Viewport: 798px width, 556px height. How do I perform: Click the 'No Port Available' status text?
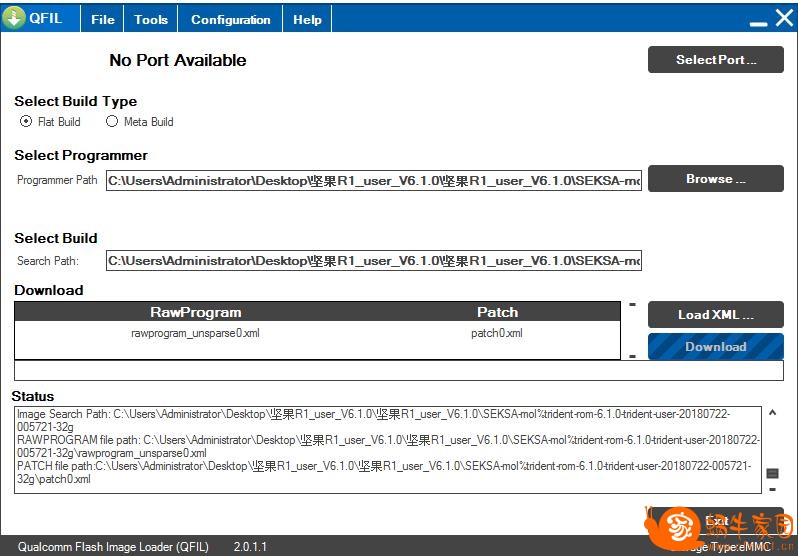(178, 60)
